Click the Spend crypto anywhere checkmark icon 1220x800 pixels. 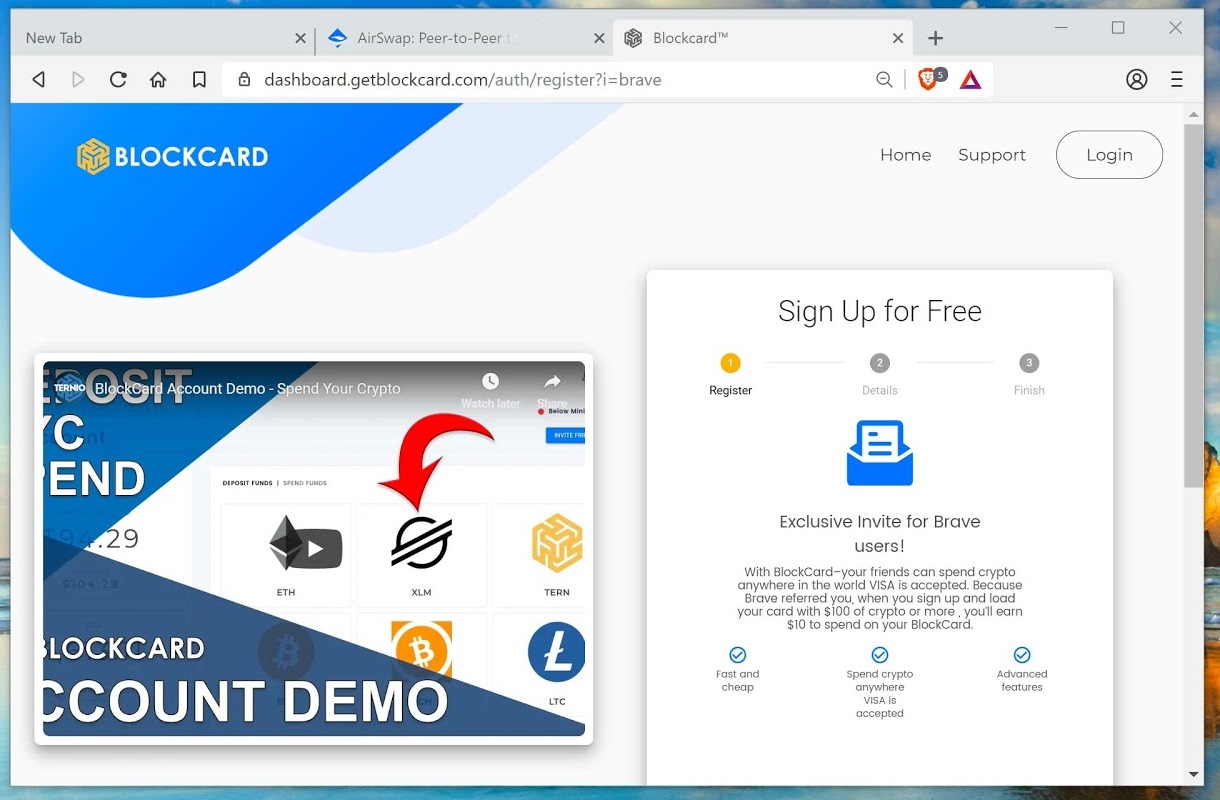(x=880, y=655)
